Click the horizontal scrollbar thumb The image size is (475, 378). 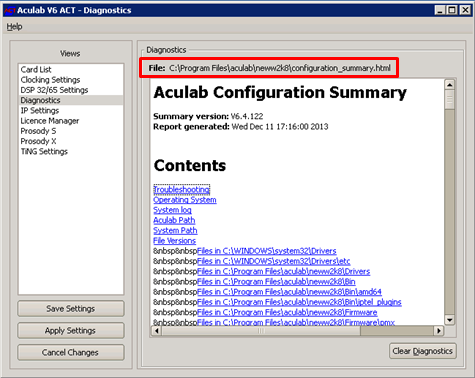click(x=261, y=331)
